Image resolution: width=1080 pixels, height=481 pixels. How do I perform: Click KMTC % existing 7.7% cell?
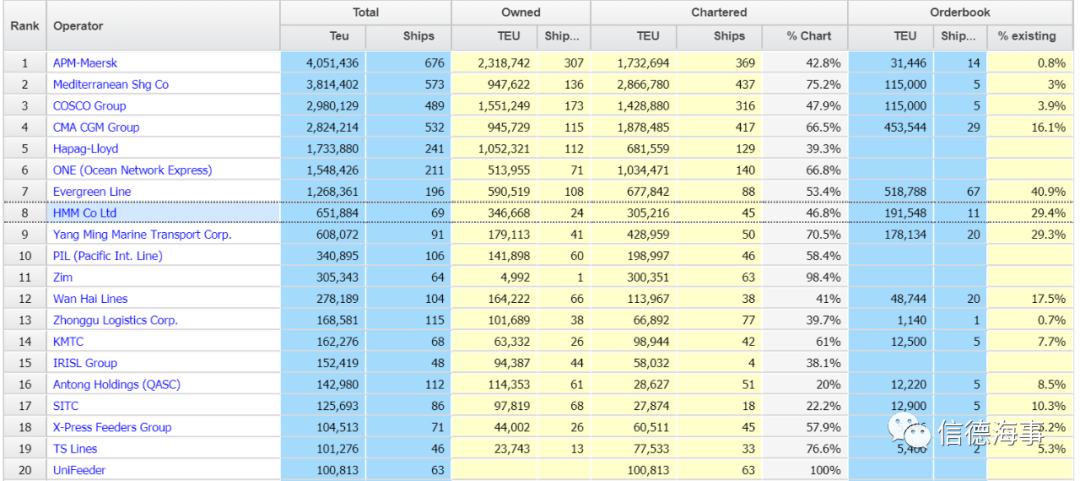pyautogui.click(x=1030, y=341)
